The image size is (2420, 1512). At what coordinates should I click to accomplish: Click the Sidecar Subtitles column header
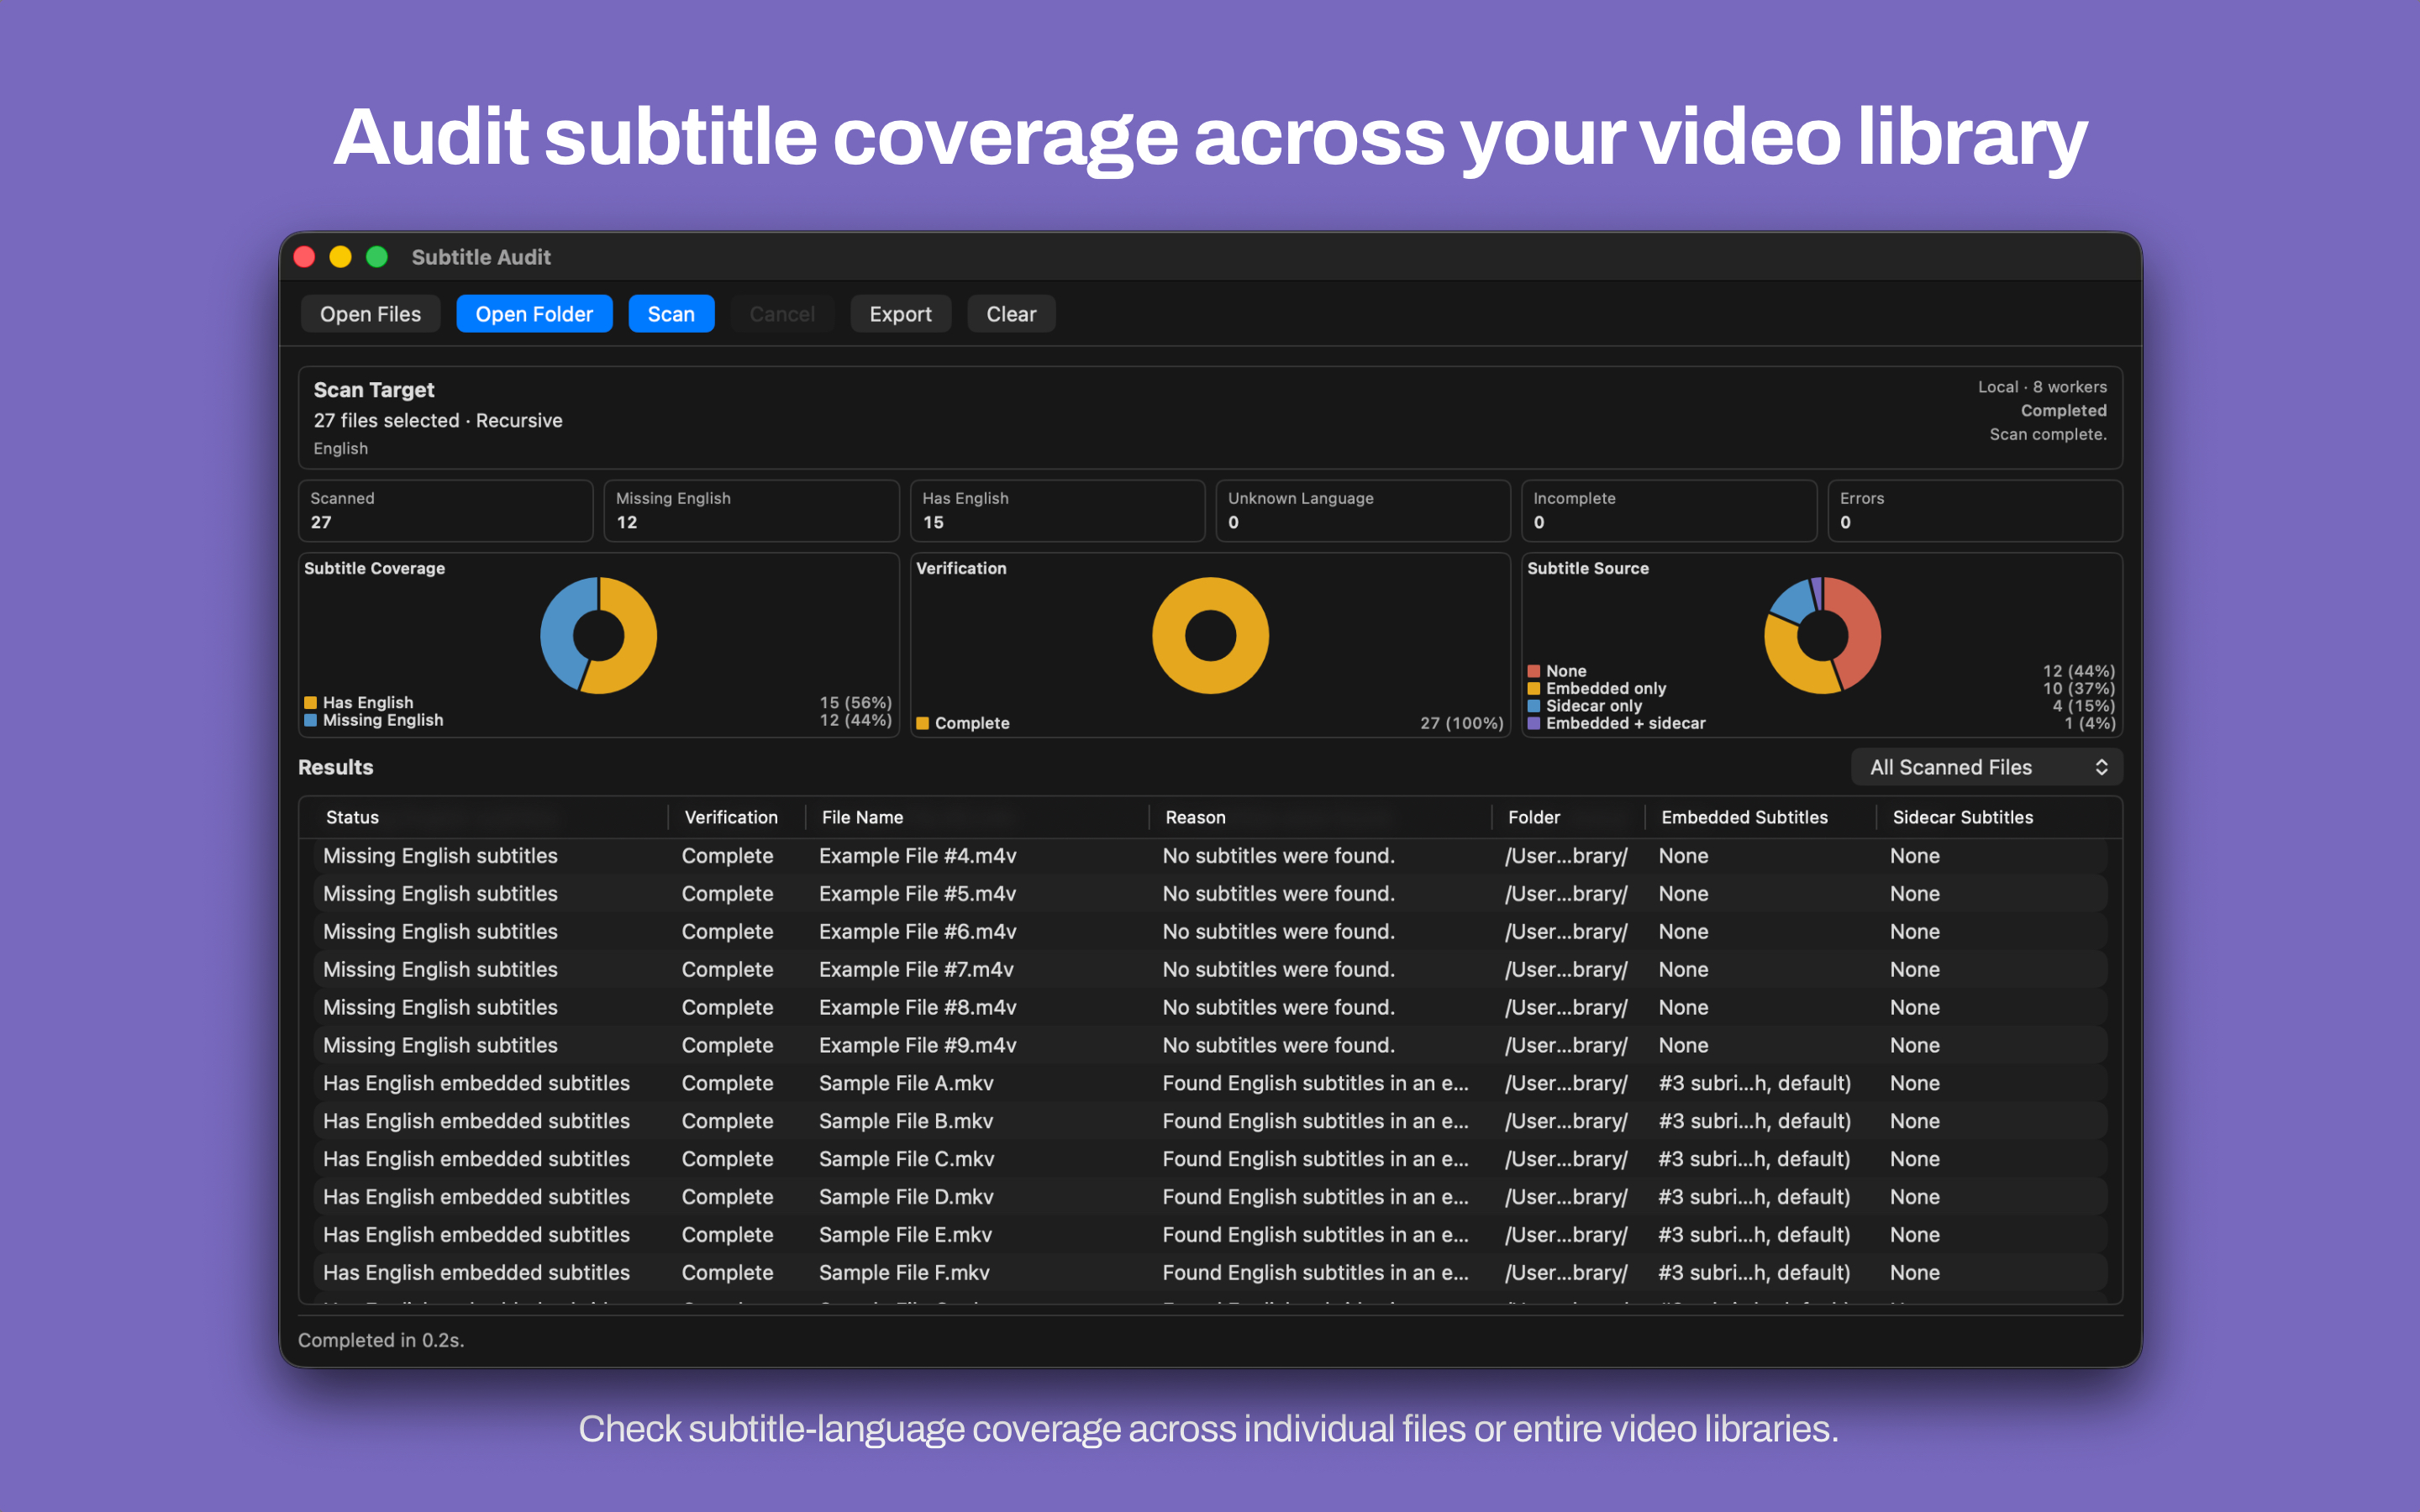[1962, 817]
